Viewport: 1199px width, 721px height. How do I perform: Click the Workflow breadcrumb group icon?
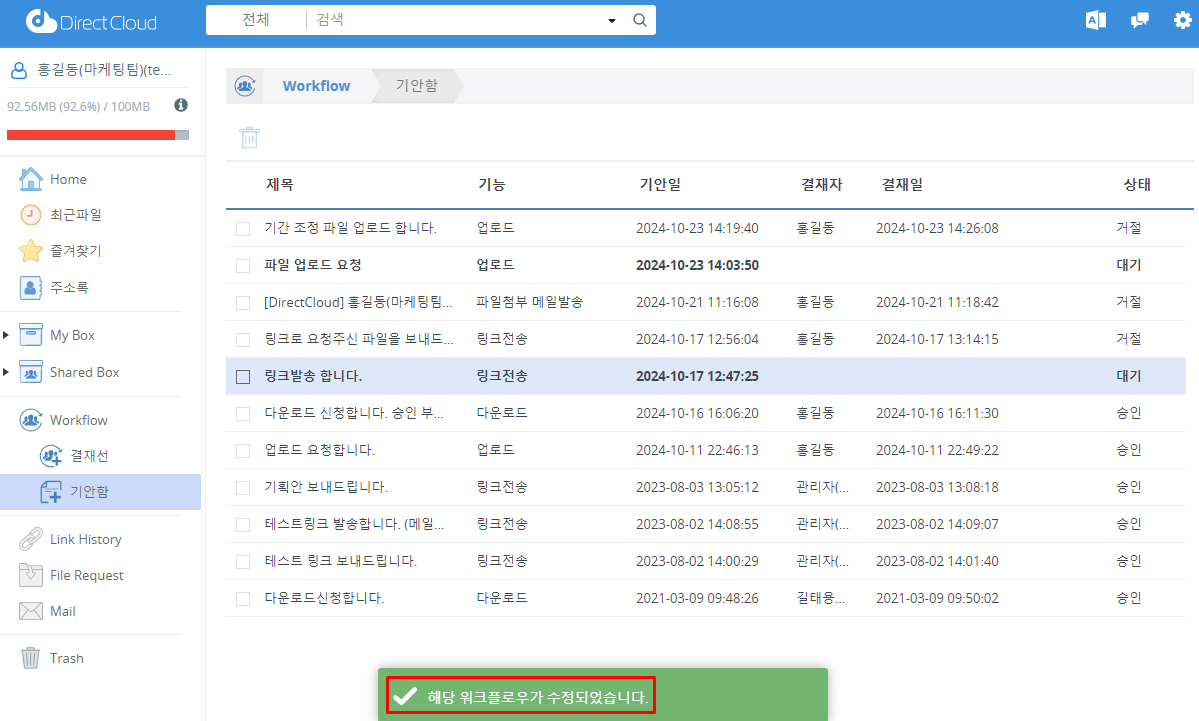tap(245, 86)
